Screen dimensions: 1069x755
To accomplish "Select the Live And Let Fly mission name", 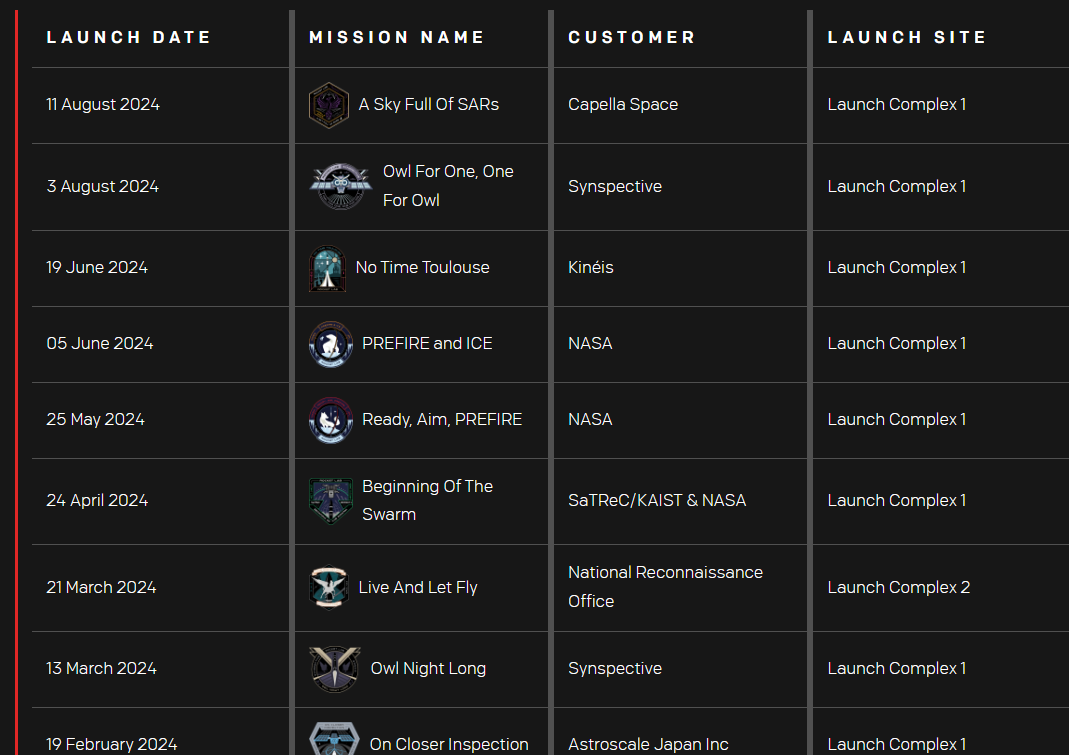I will [x=418, y=588].
